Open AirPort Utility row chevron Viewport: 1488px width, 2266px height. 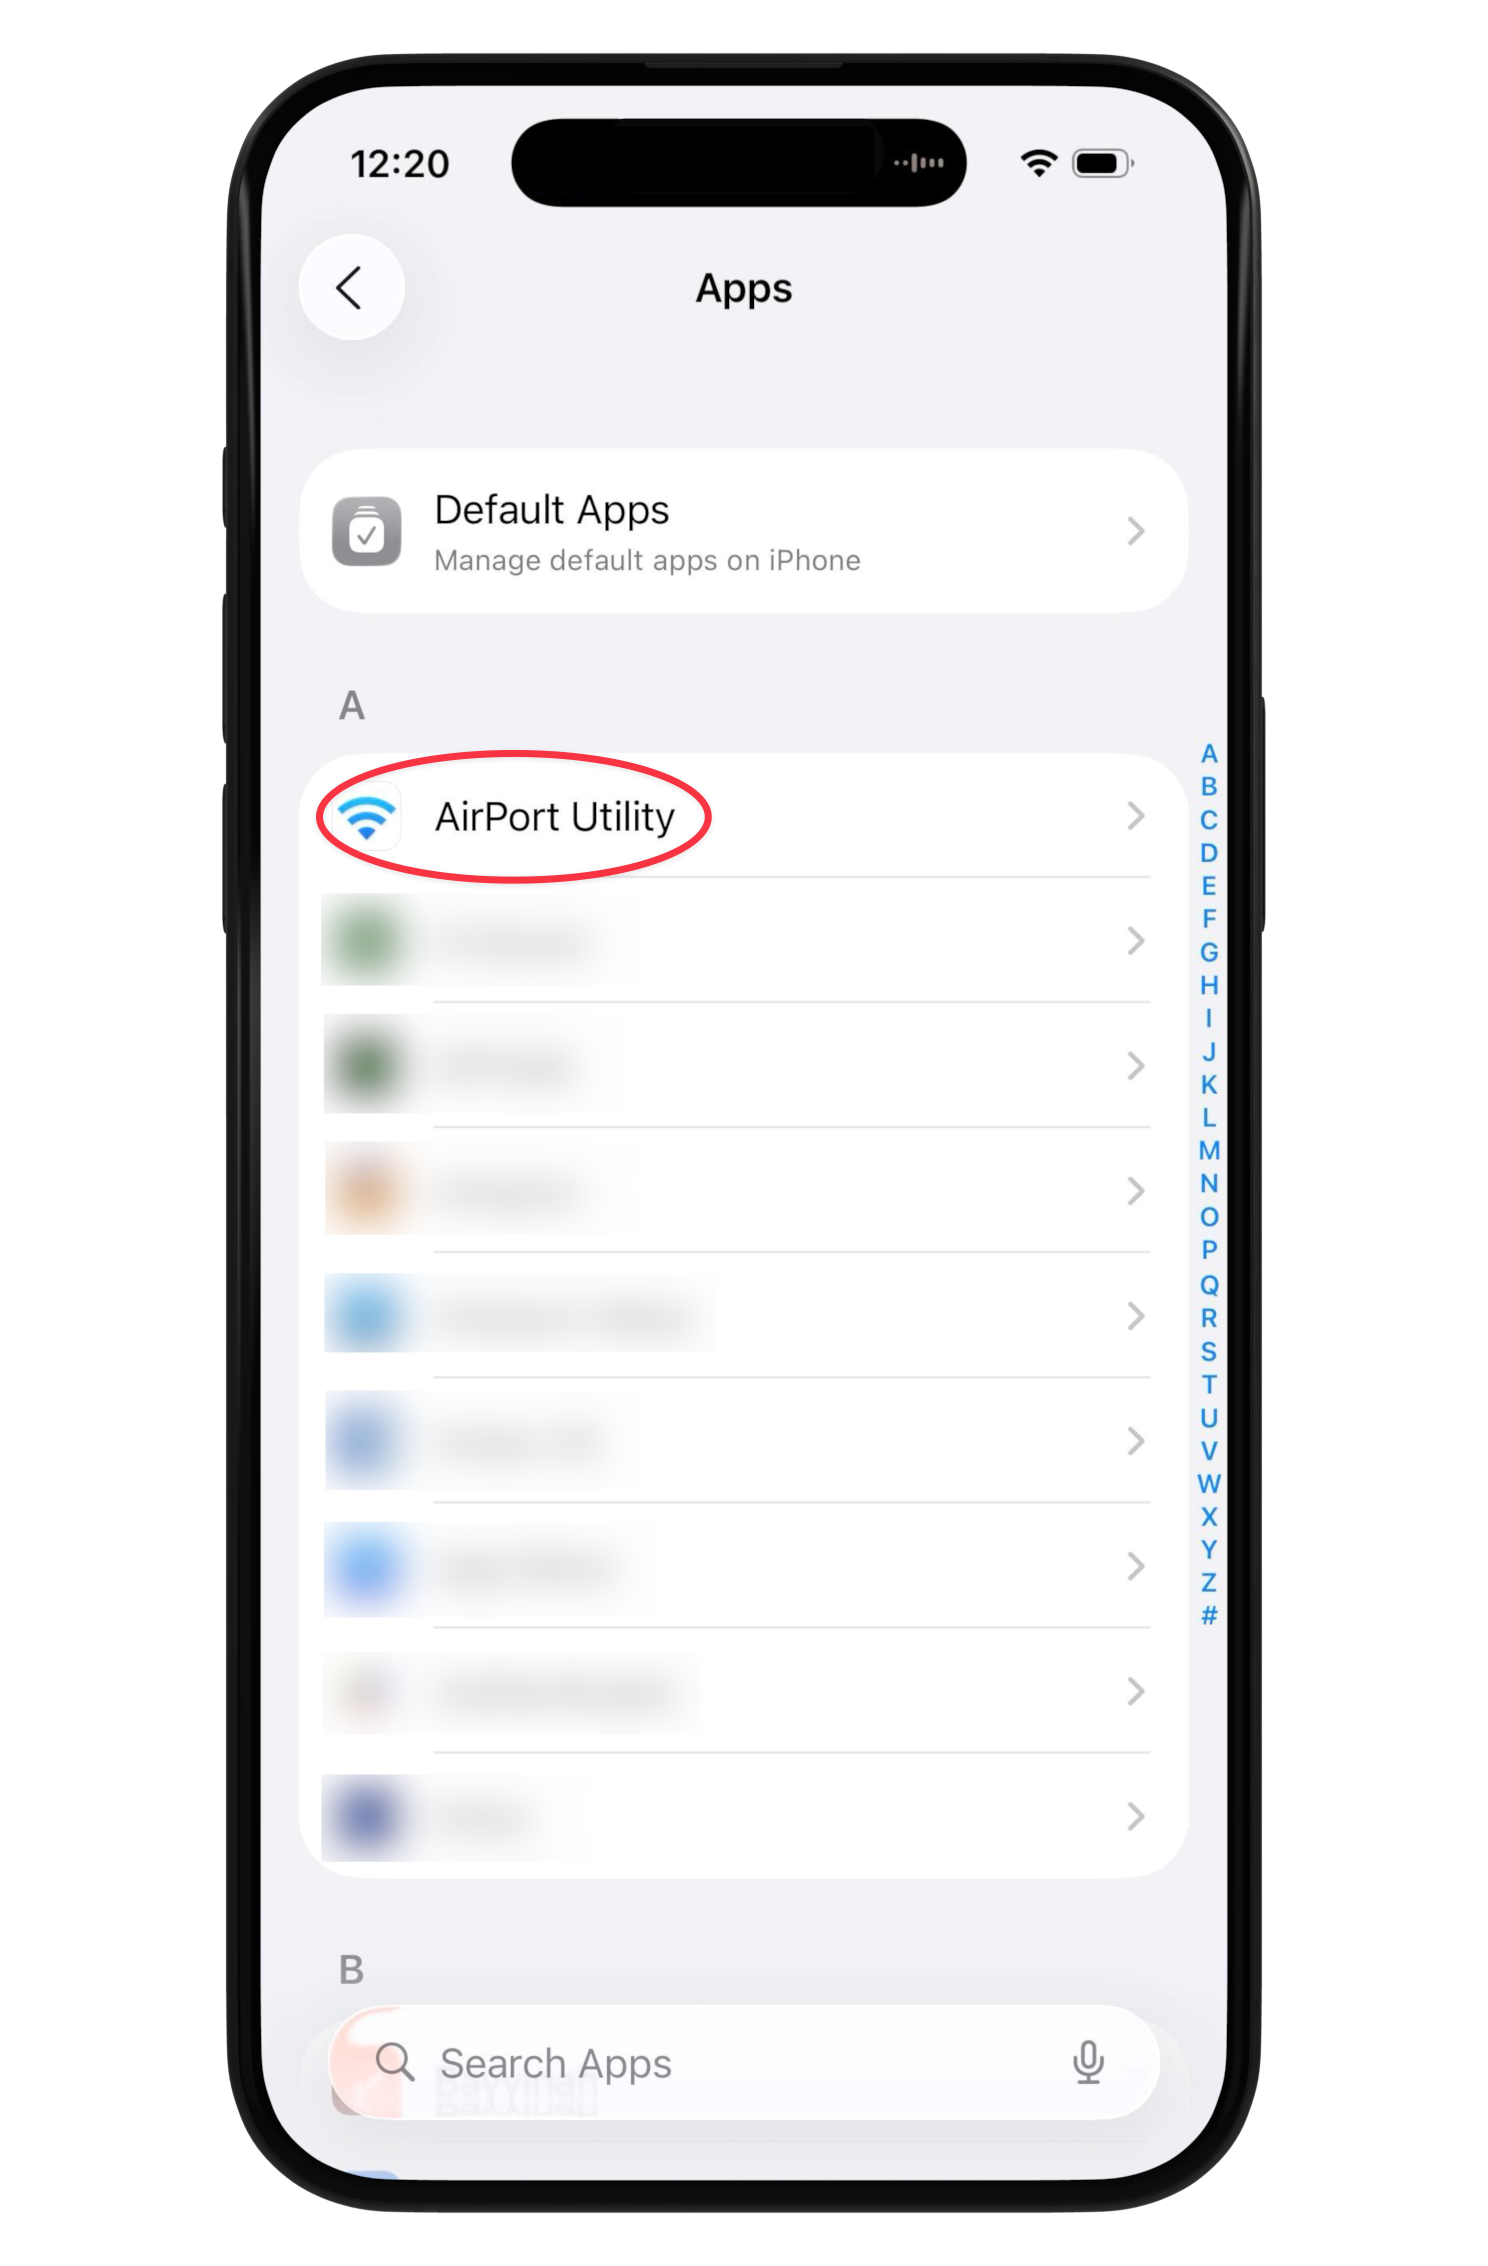(x=1135, y=816)
